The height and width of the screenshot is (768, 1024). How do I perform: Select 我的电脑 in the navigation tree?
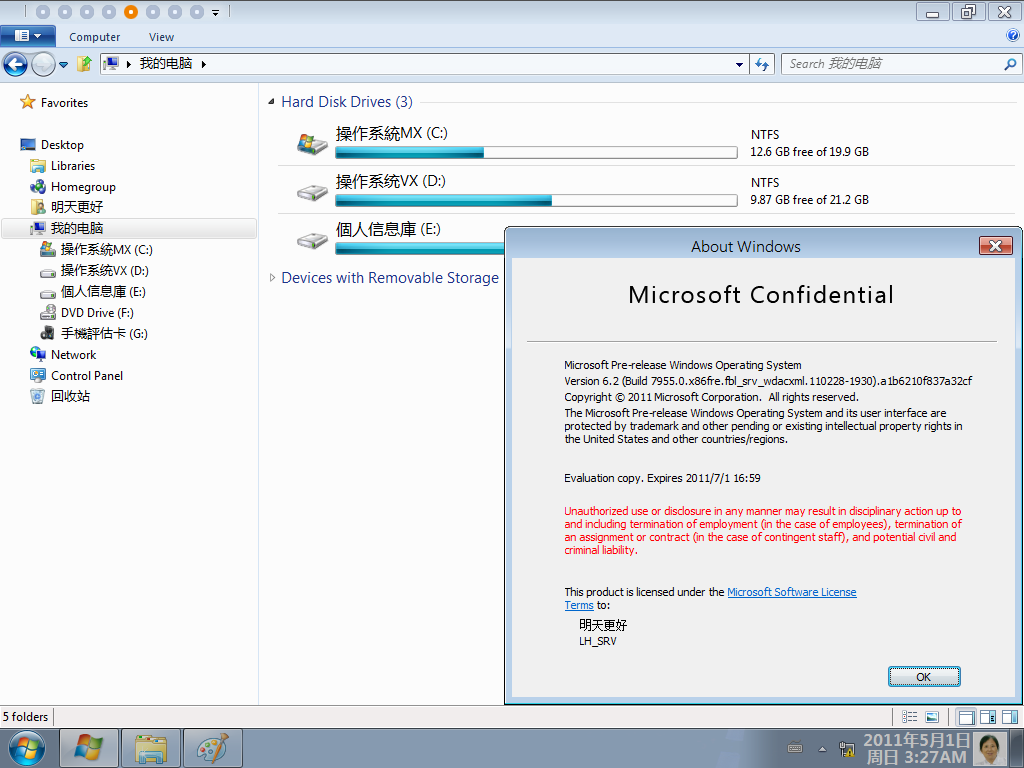tap(76, 228)
